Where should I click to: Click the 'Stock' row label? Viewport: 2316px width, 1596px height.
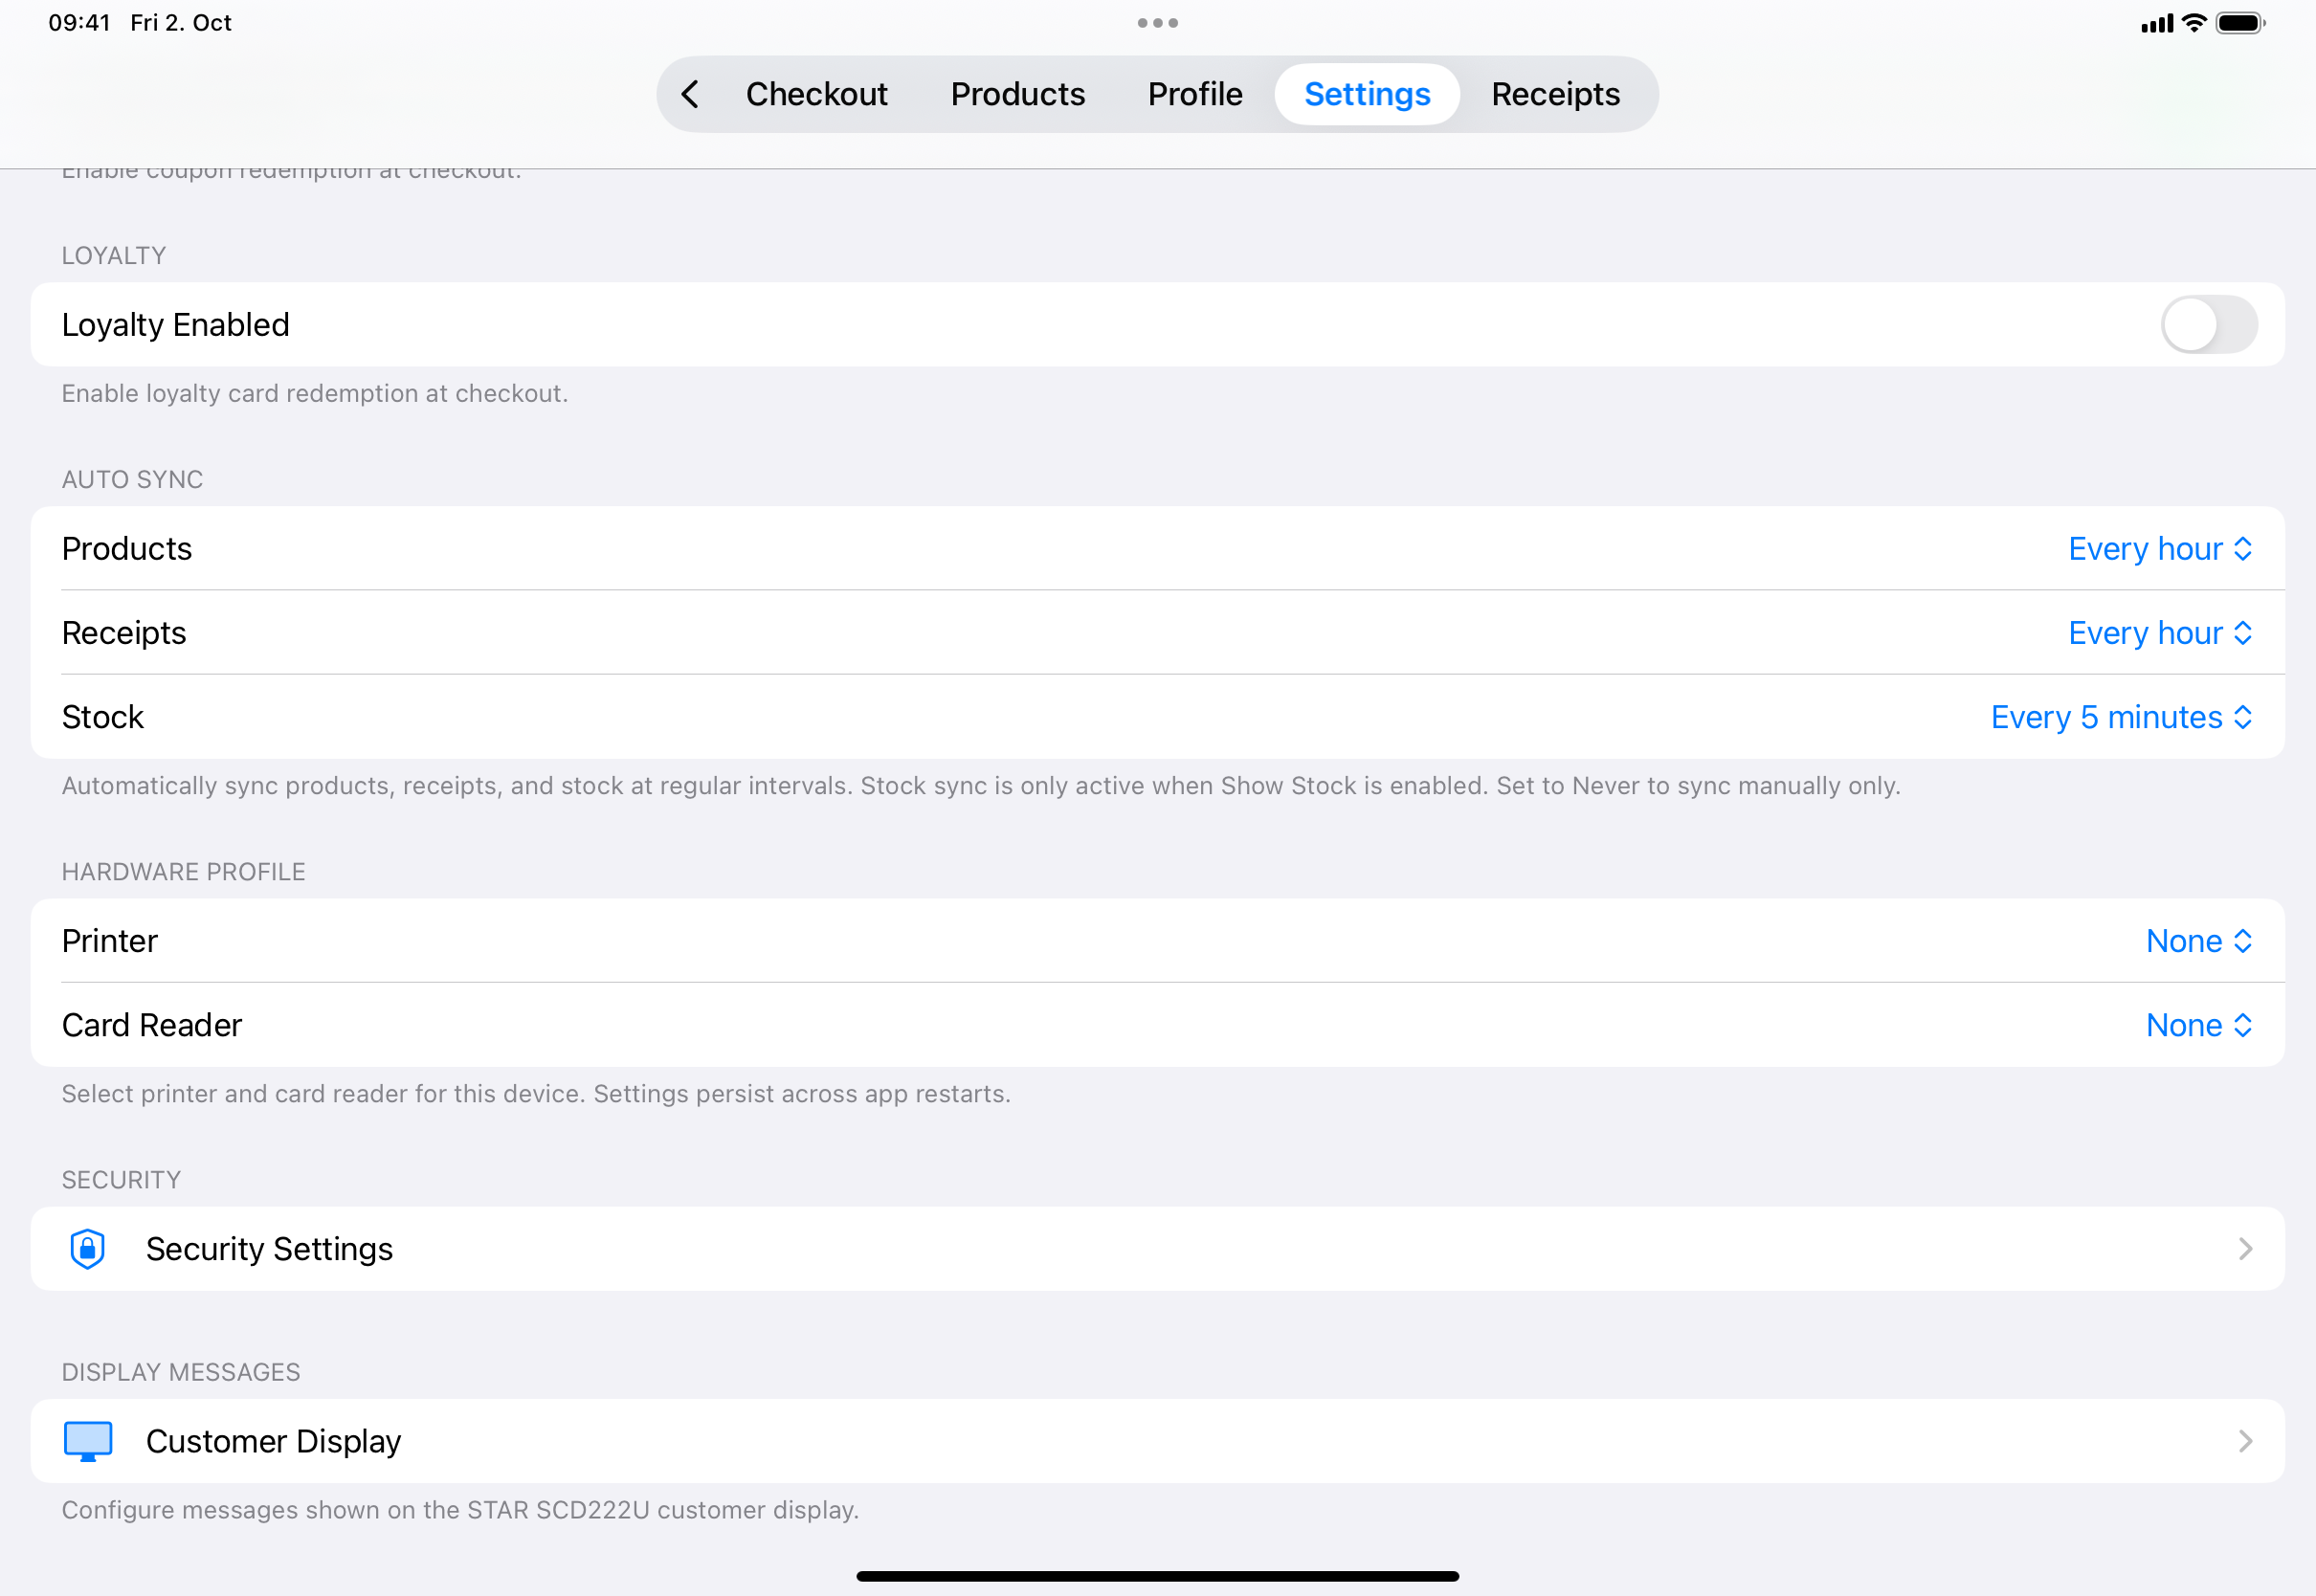pyautogui.click(x=103, y=716)
